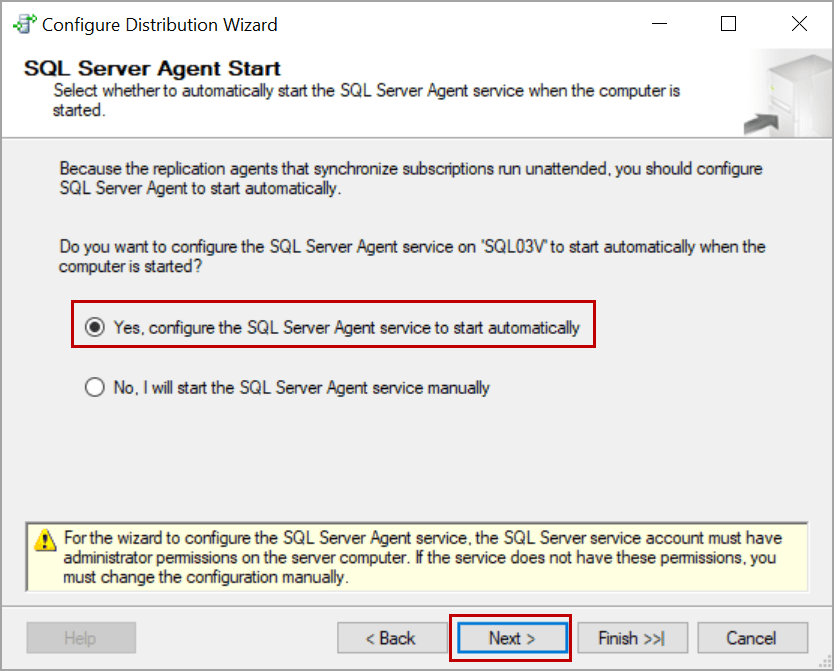Select manual SQL Server Agent startup option
Viewport: 834px width, 671px height.
[95, 387]
